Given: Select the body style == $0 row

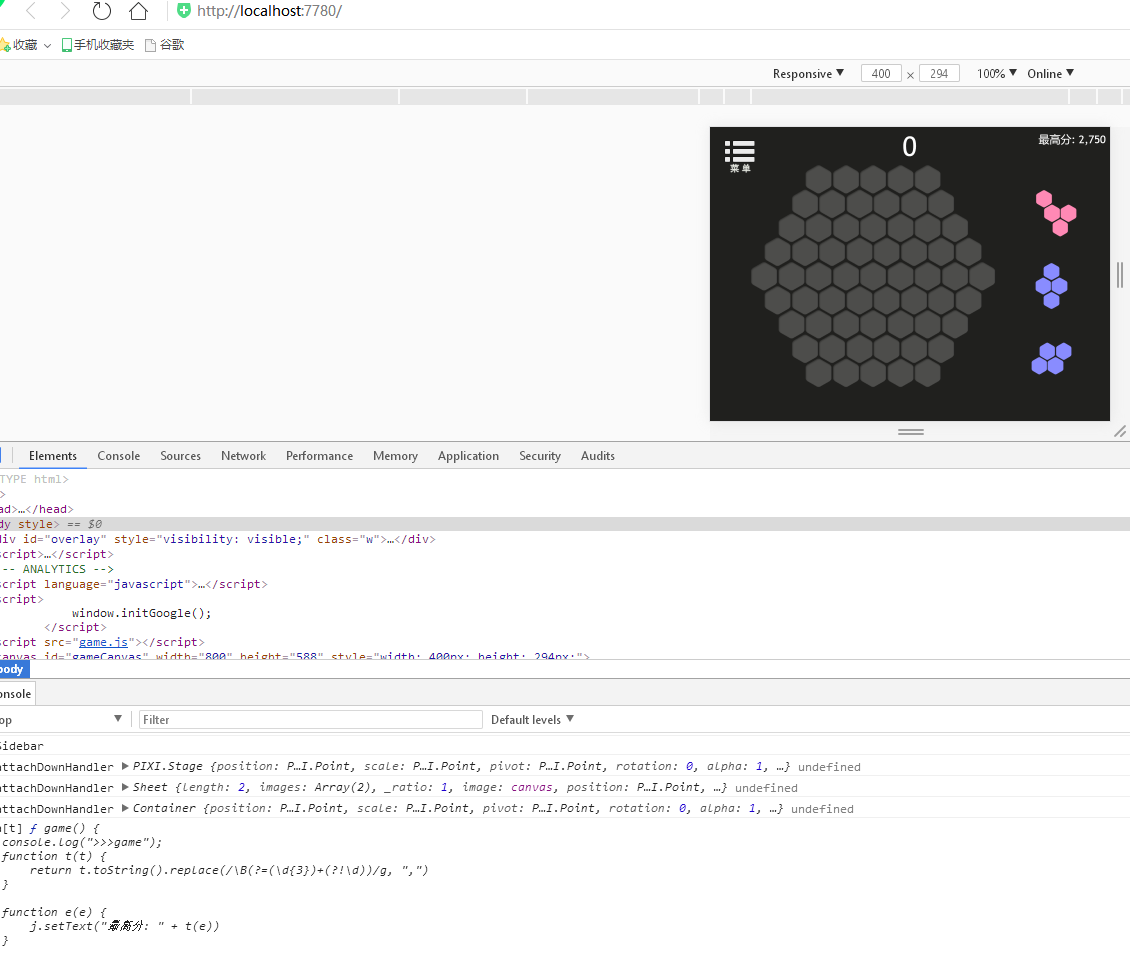Looking at the screenshot, I should tap(565, 524).
